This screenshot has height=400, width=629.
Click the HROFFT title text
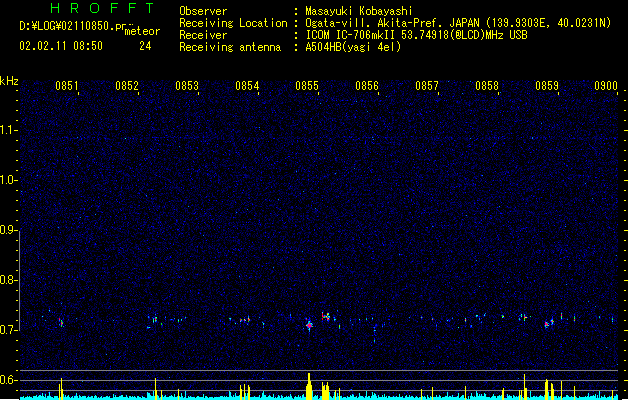pos(102,8)
